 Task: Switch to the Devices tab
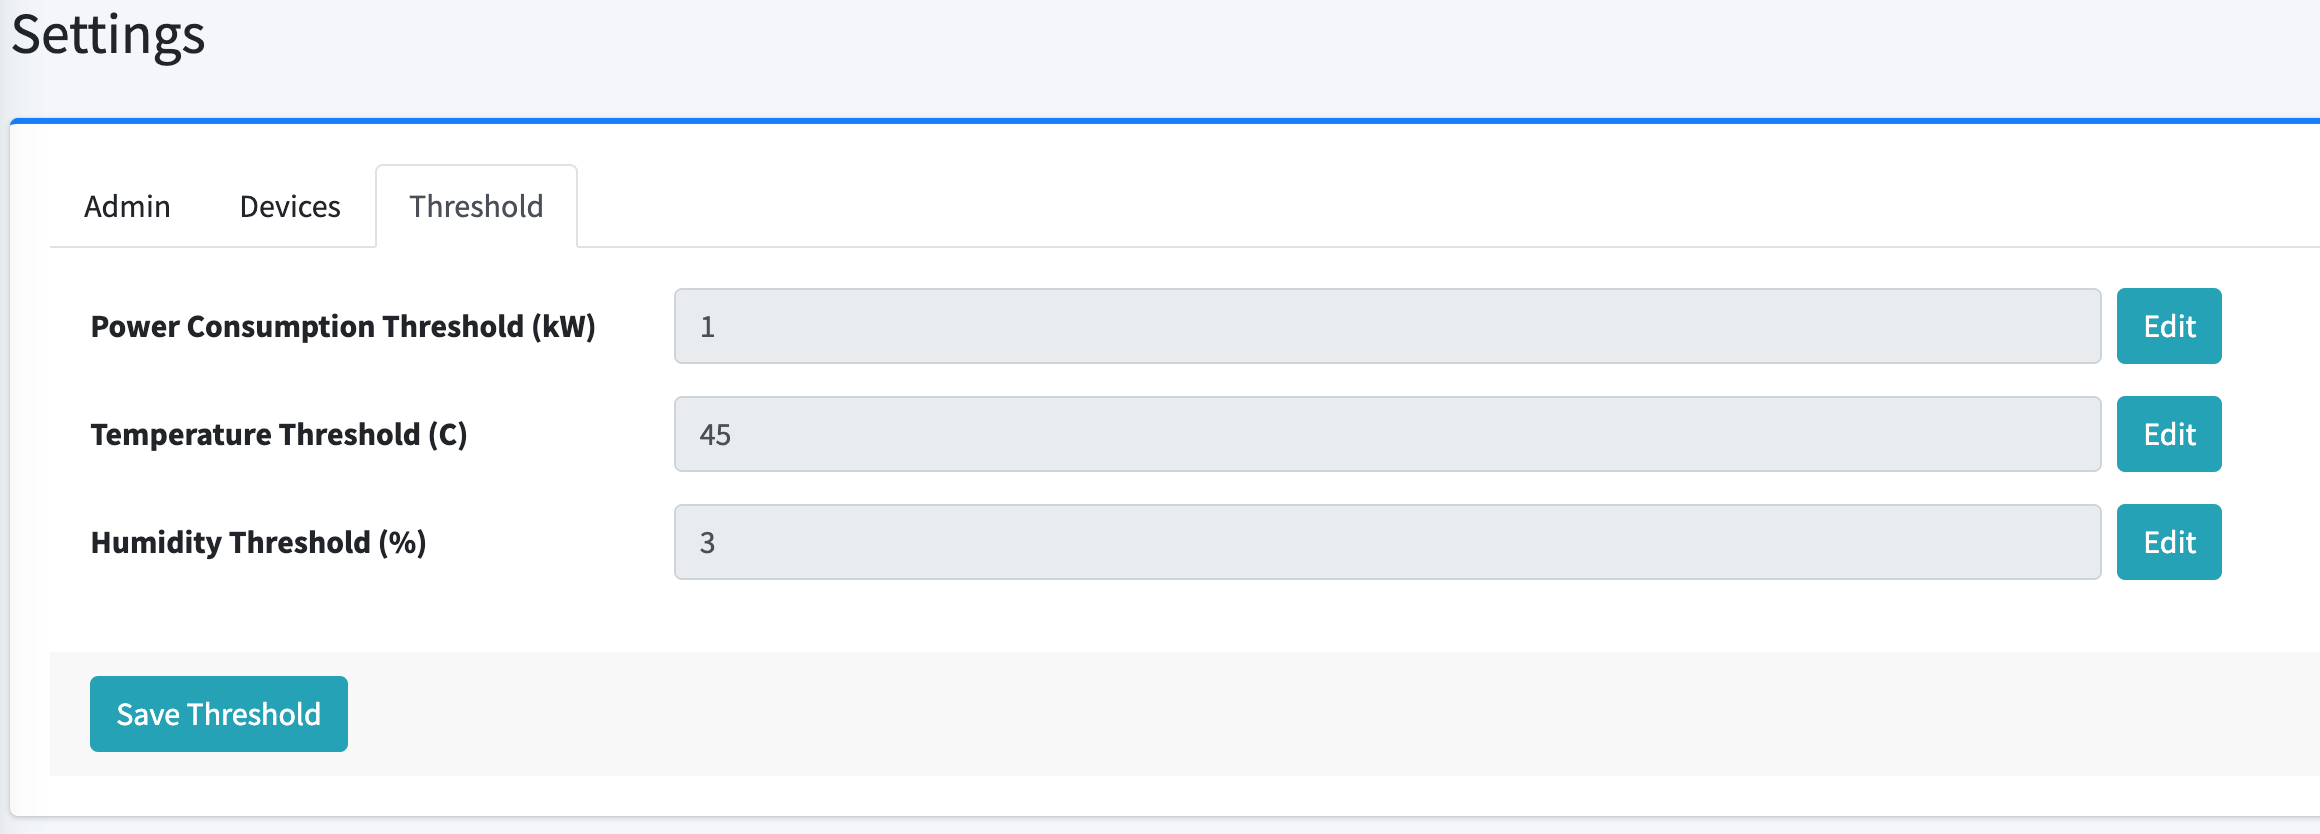(290, 206)
